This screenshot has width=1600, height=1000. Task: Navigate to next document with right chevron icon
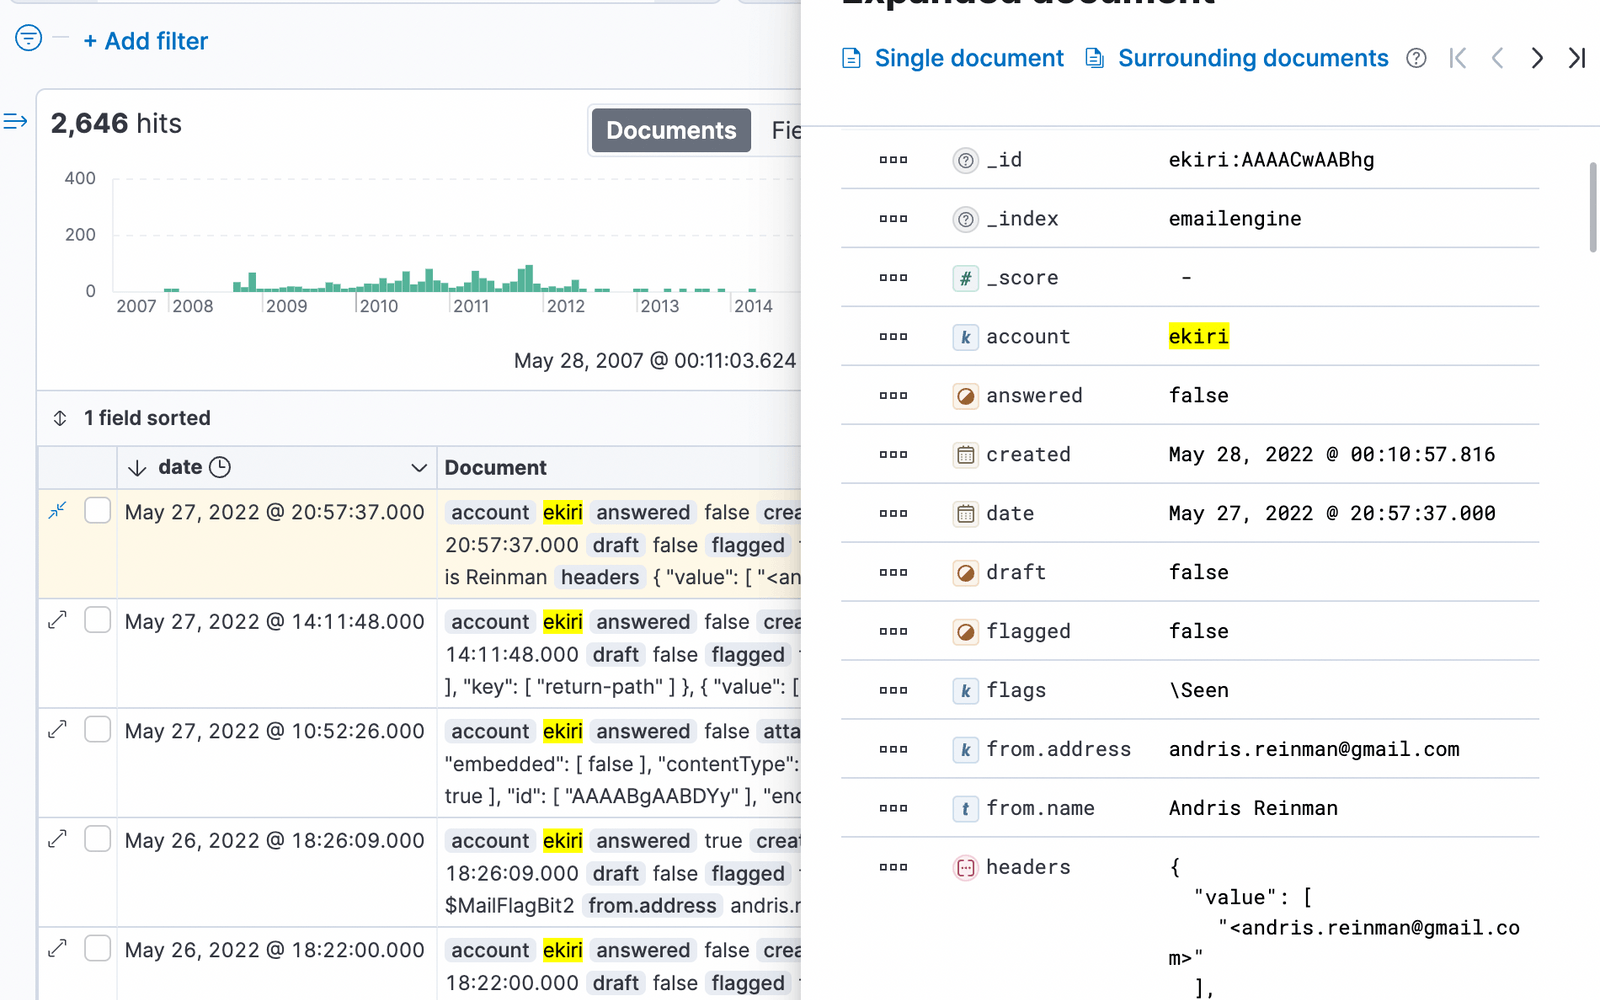(1537, 58)
